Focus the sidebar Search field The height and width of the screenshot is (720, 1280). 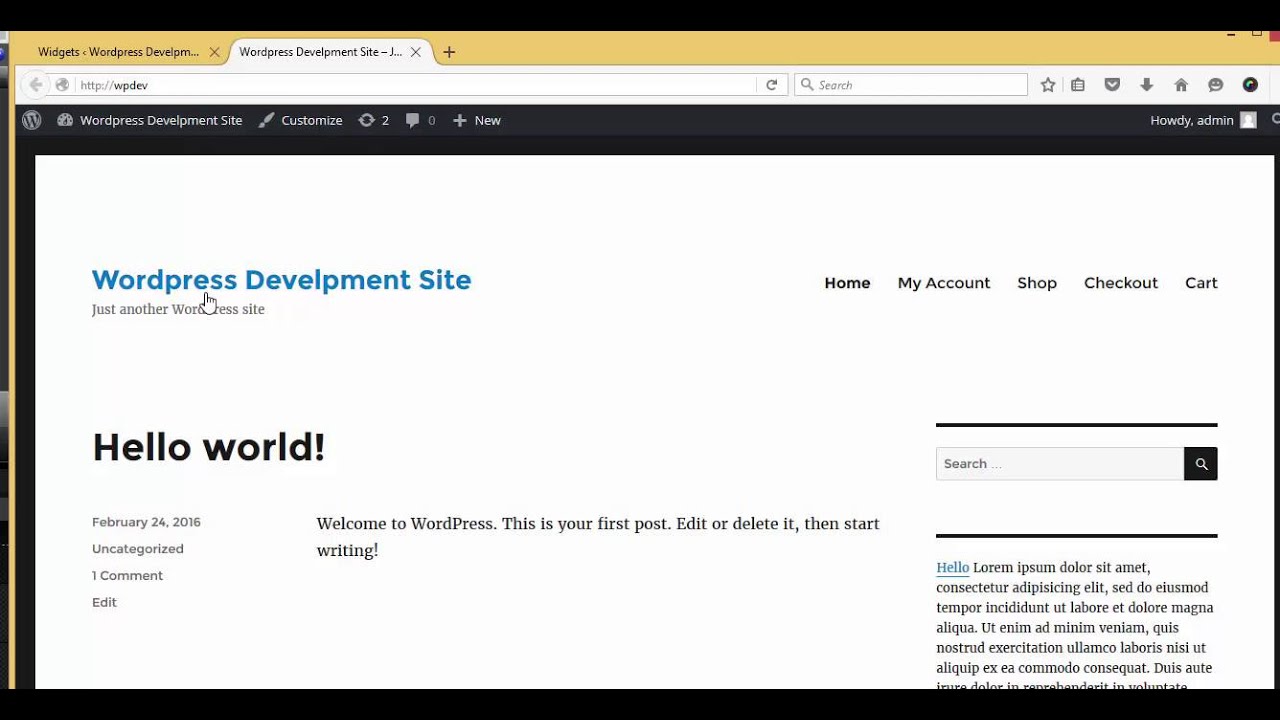click(1060, 464)
